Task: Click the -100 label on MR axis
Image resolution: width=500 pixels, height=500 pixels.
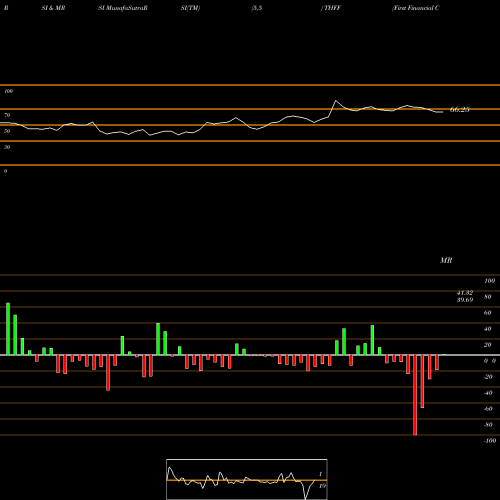Action: [x=490, y=441]
